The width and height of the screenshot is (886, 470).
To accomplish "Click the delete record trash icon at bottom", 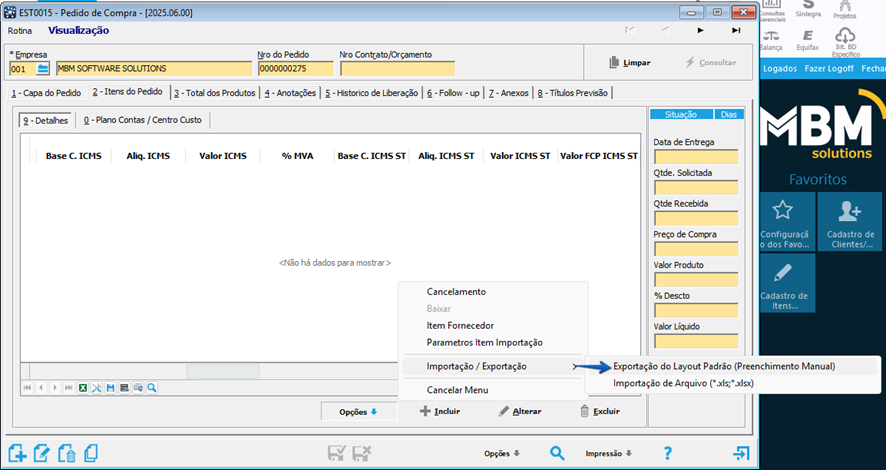I will tap(66, 454).
